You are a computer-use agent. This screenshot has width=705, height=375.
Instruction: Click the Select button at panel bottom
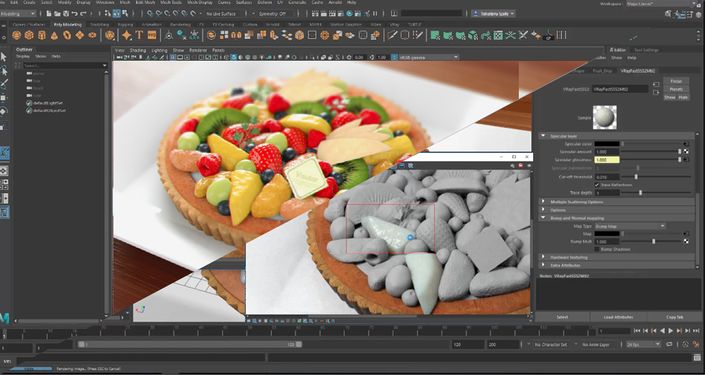coord(562,317)
